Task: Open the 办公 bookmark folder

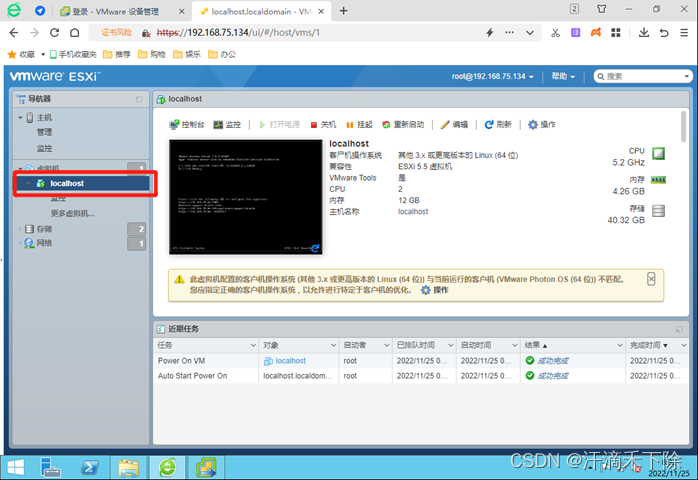Action: pyautogui.click(x=222, y=54)
